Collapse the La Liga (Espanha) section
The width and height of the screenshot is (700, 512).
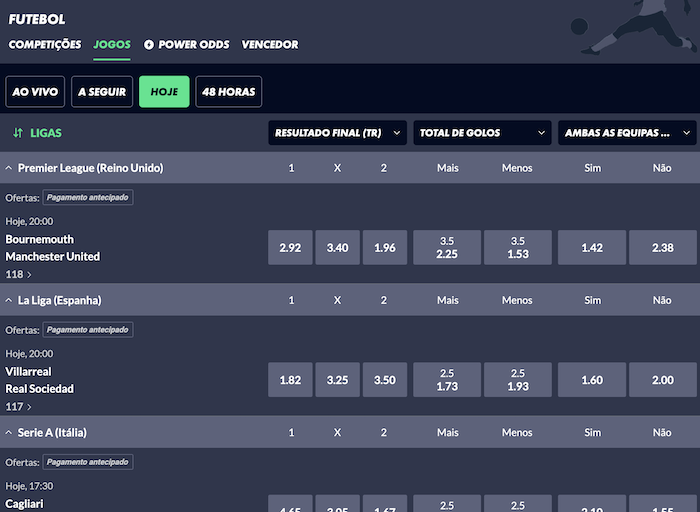coord(9,300)
